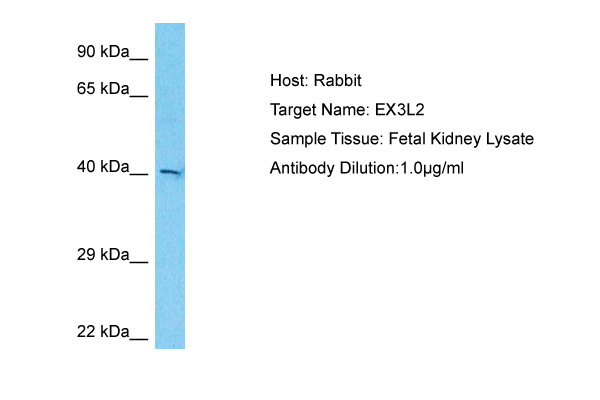Select the Sample Tissue: Fetal Kidney Lysate line
600x400 pixels.
pos(402,139)
